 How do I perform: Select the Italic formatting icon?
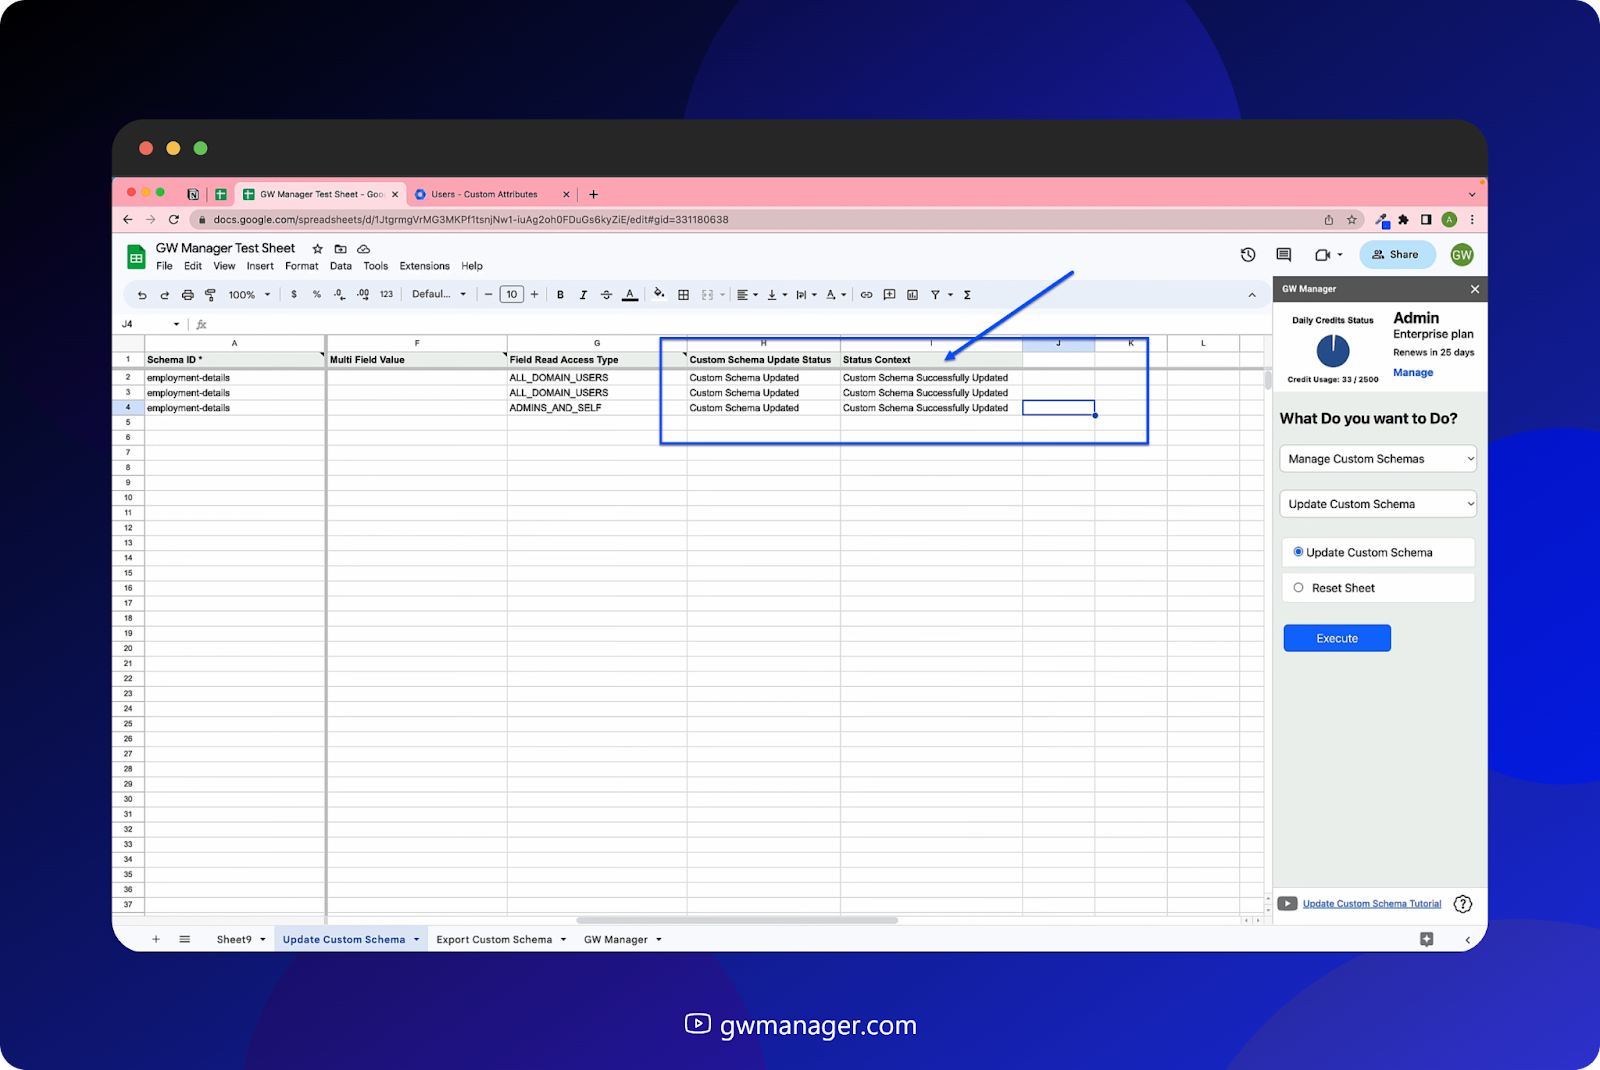tap(583, 294)
